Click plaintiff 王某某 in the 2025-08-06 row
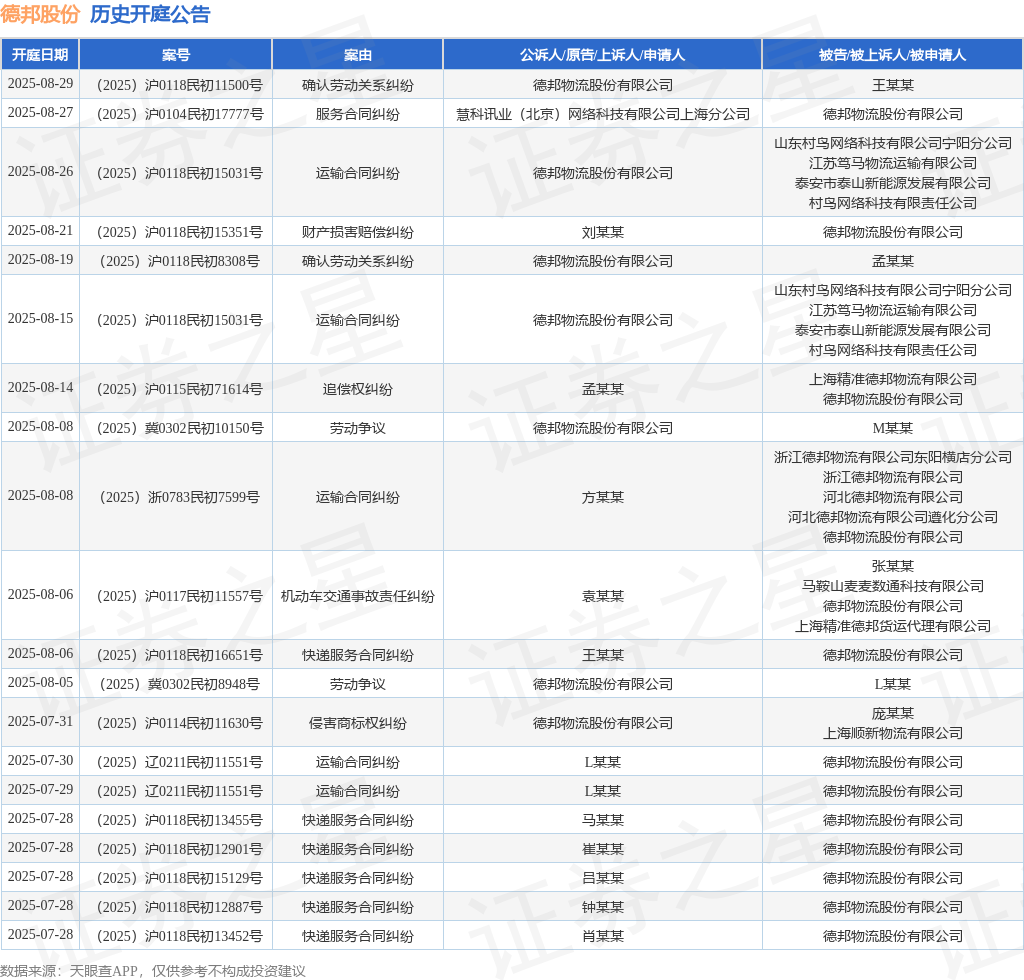The image size is (1024, 980). click(602, 655)
